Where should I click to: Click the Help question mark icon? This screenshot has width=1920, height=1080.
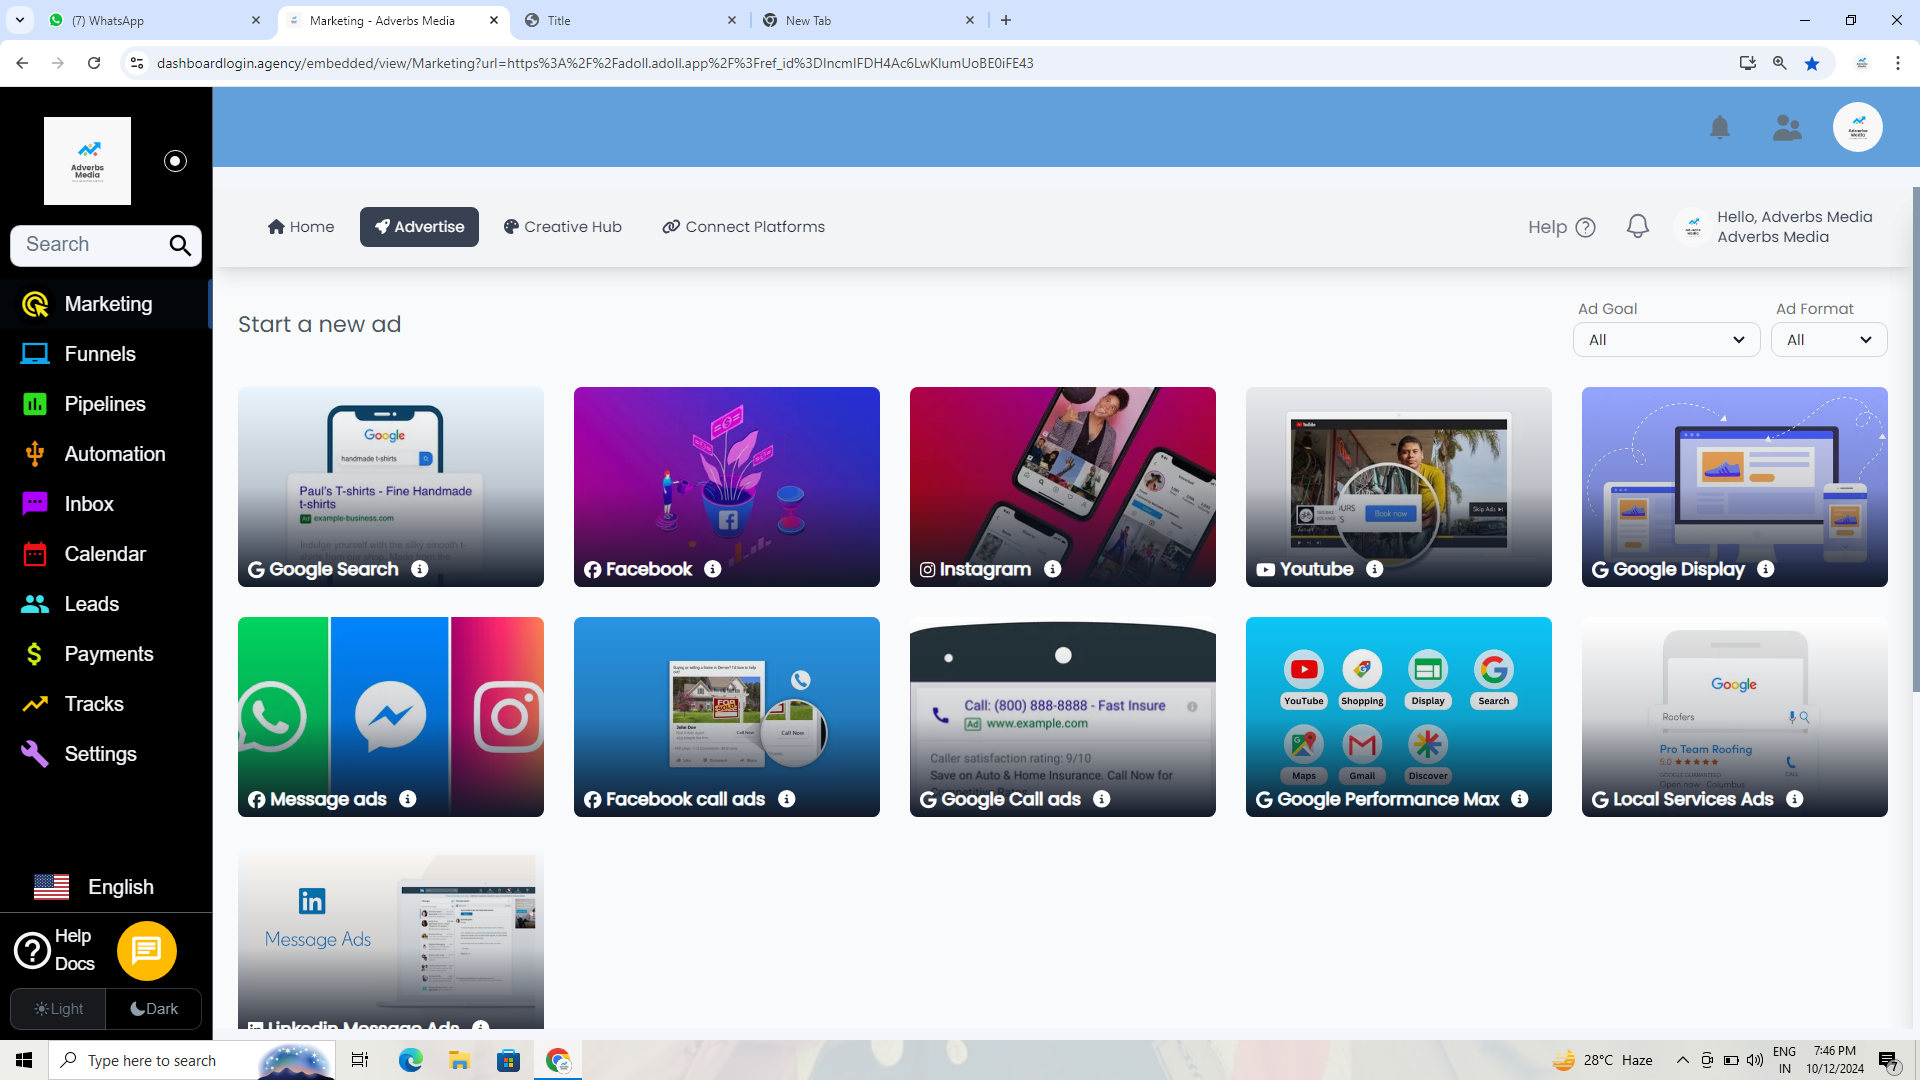[x=1585, y=227]
